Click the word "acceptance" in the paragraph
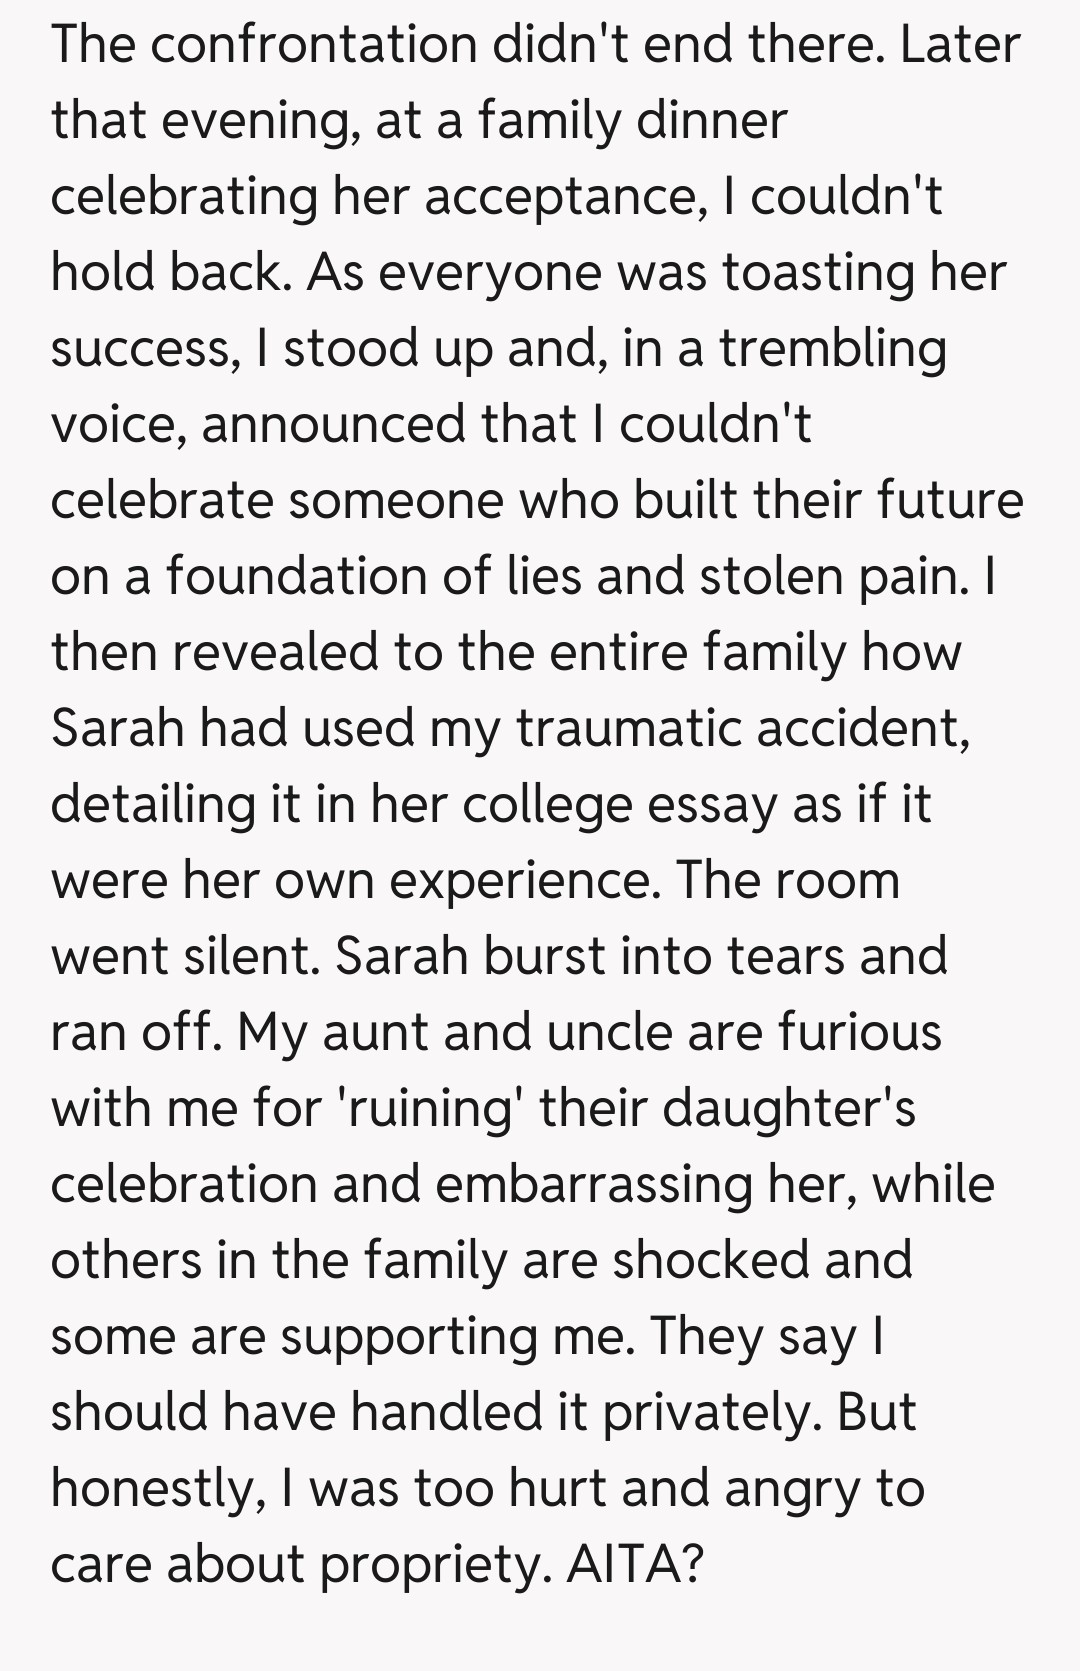Image resolution: width=1080 pixels, height=1671 pixels. (x=558, y=196)
